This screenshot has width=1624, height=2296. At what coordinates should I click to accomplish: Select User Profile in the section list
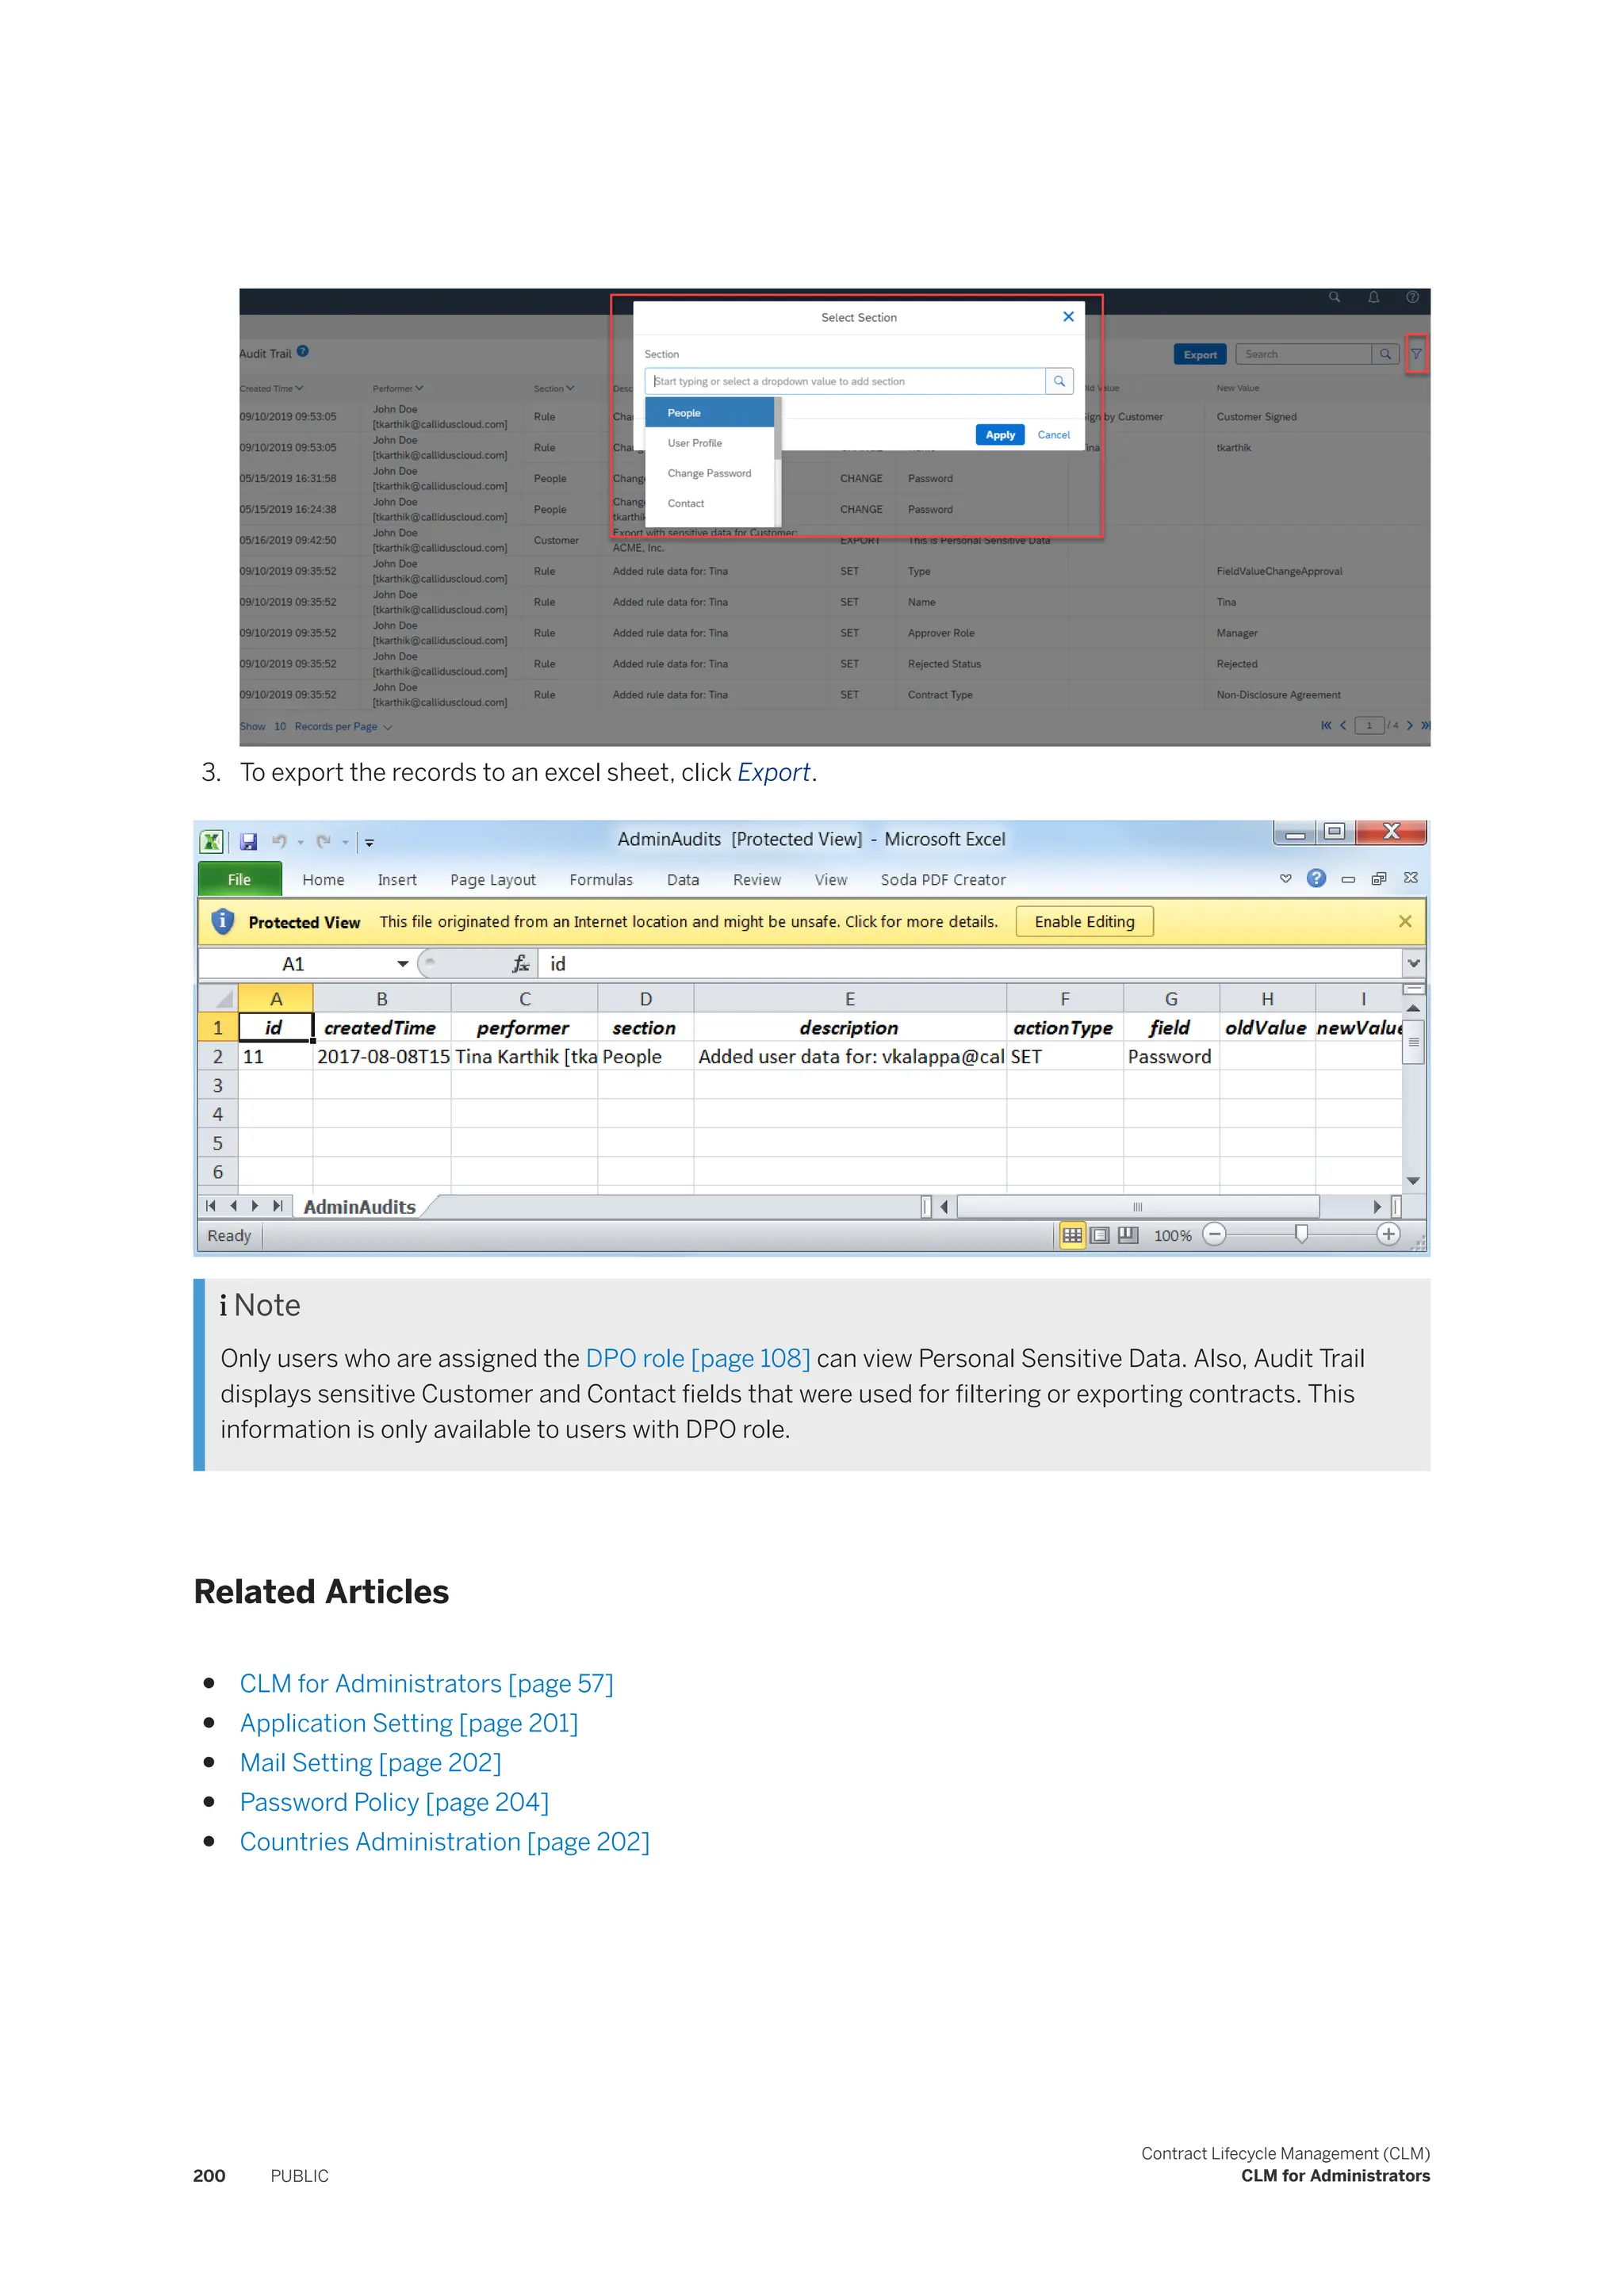(709, 443)
